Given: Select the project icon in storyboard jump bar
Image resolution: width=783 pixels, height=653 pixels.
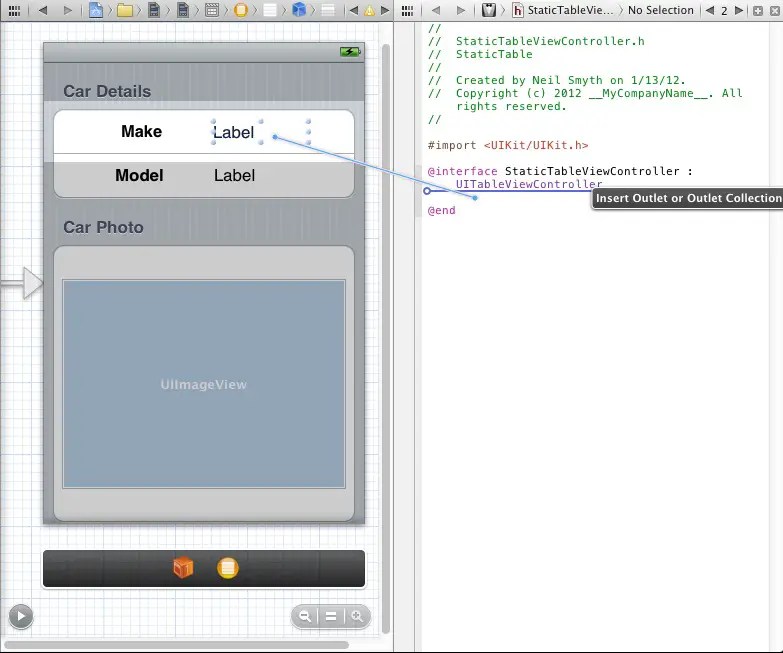Looking at the screenshot, I should coord(95,10).
